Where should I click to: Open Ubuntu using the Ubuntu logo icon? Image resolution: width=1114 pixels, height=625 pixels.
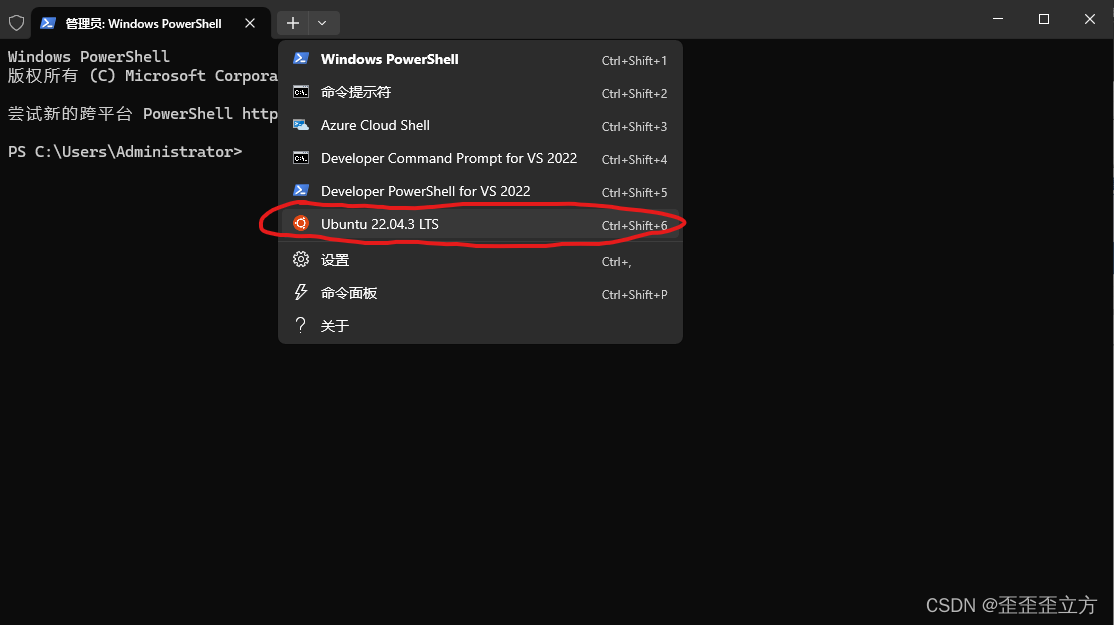coord(300,224)
